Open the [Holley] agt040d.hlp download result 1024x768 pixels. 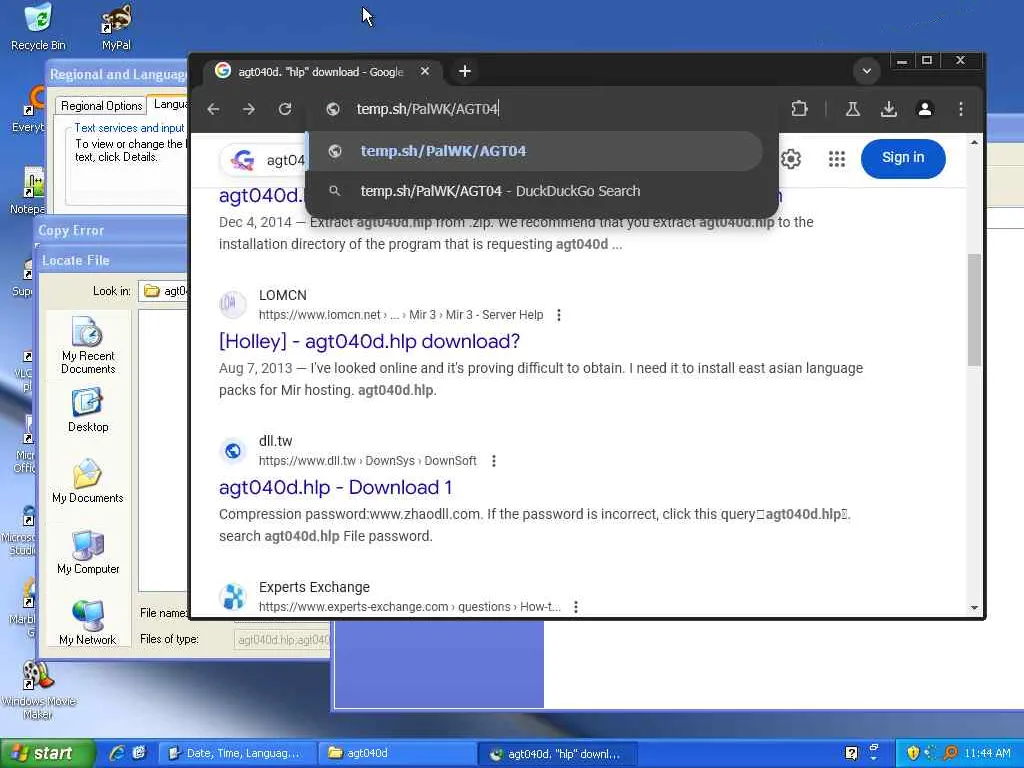369,342
